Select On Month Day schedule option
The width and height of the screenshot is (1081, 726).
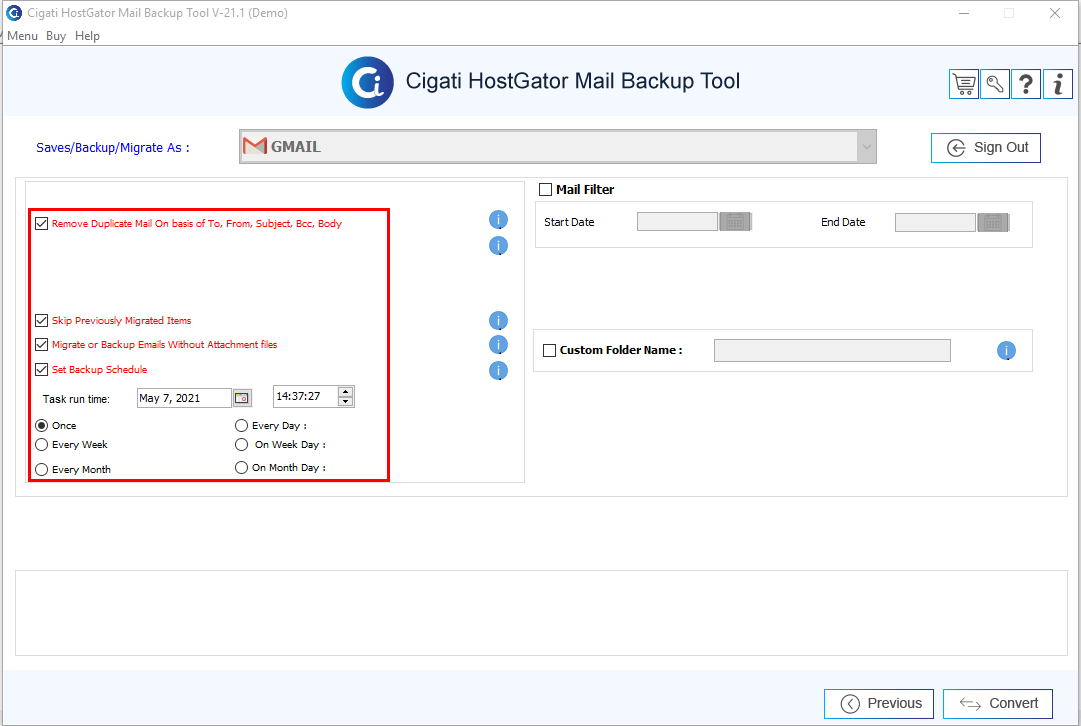pos(241,467)
